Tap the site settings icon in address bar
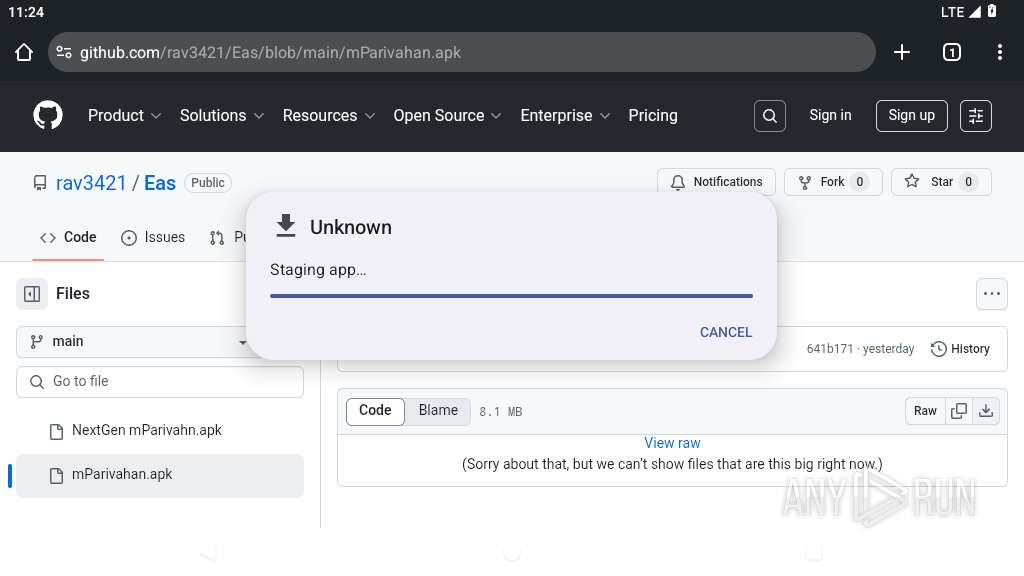1024x576 pixels. [x=64, y=52]
